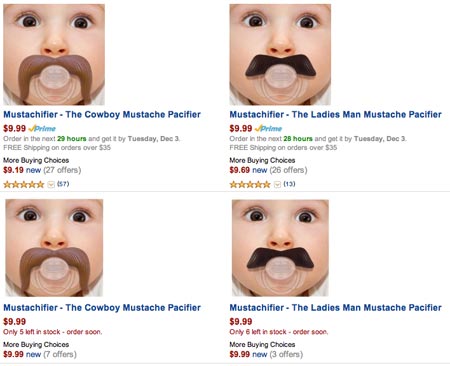View $9.99 new from 3 offers

[266, 354]
